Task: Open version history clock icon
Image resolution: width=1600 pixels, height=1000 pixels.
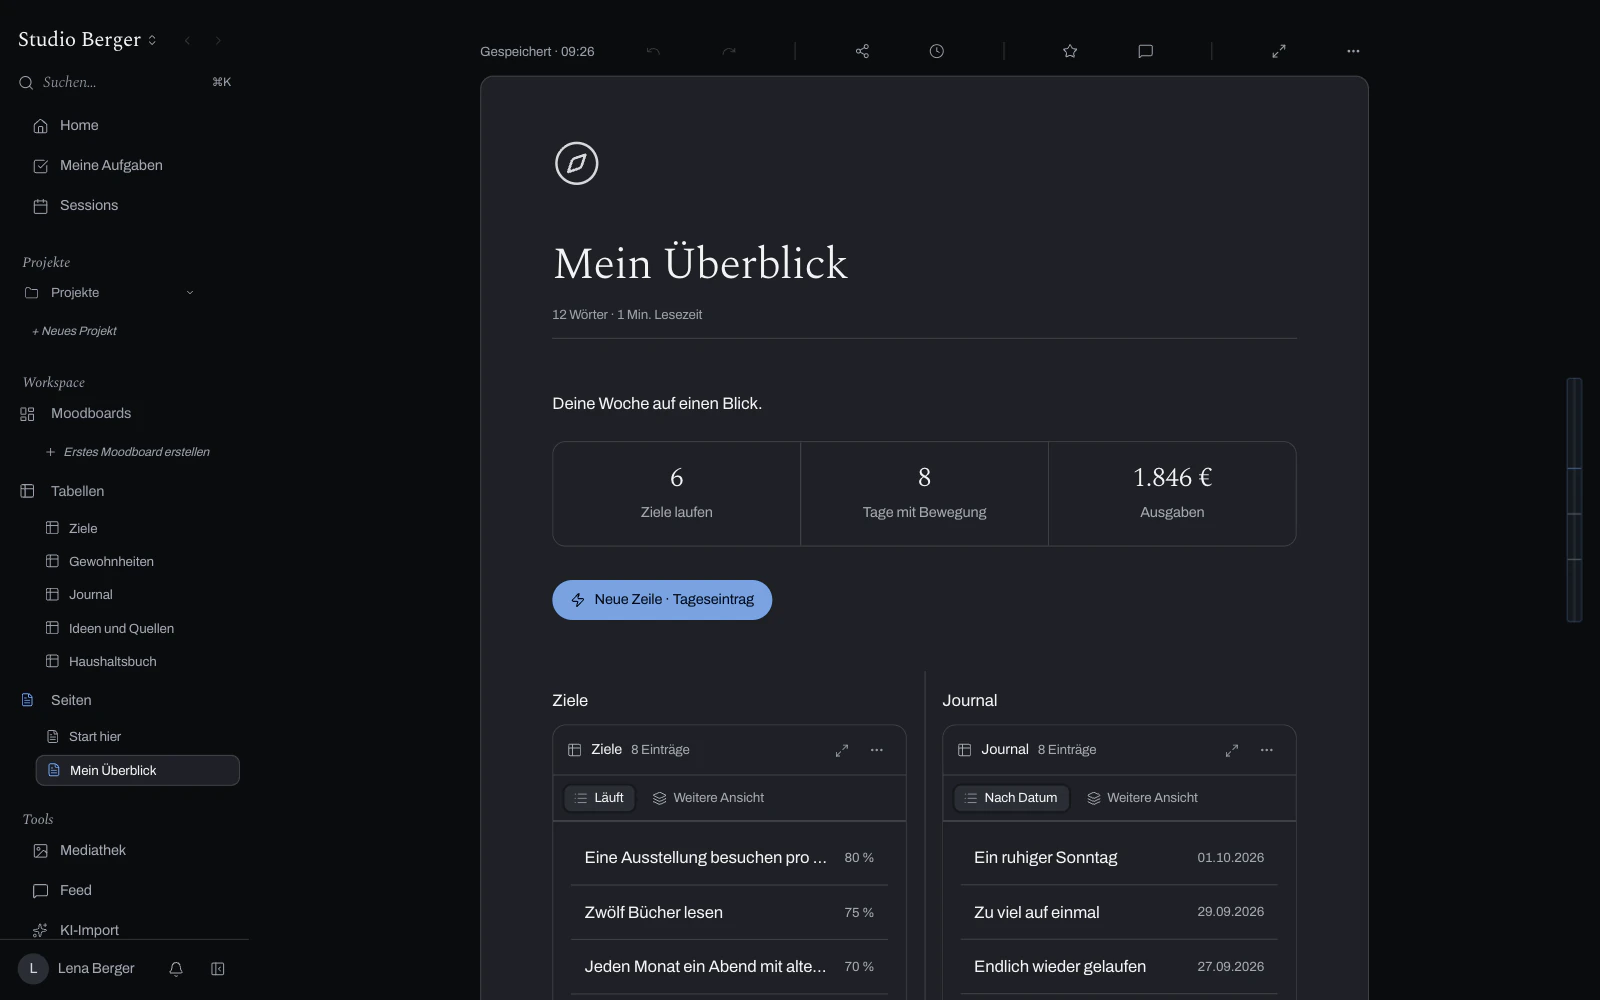Action: coord(936,51)
